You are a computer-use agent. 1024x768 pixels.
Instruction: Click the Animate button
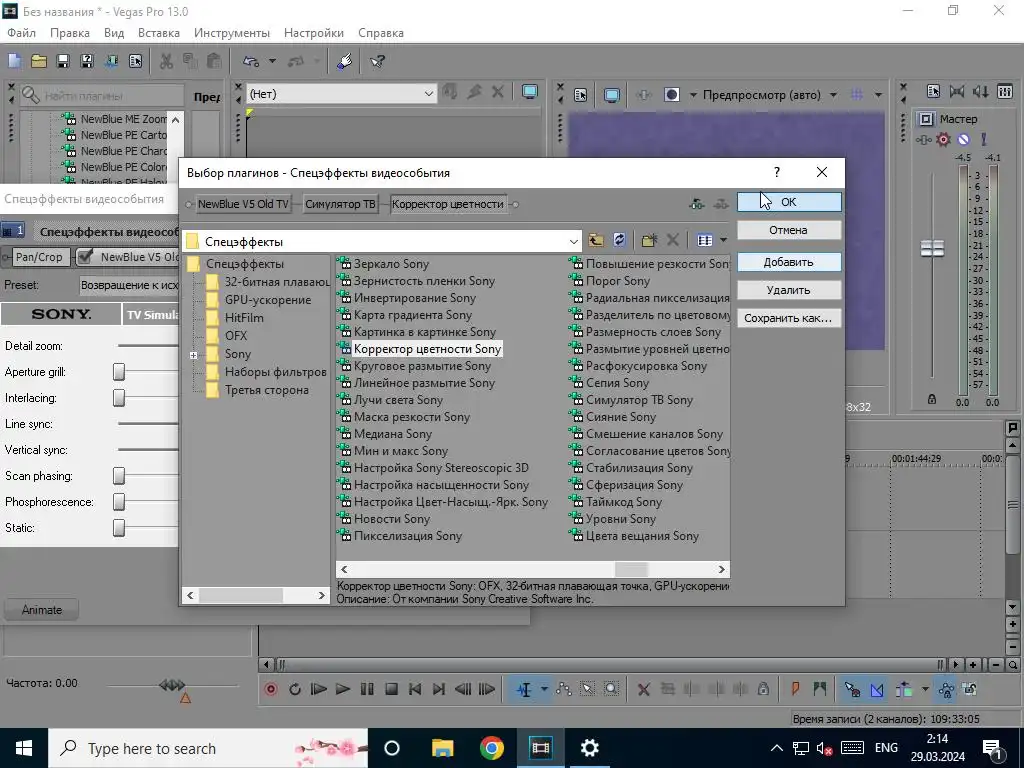click(x=42, y=610)
